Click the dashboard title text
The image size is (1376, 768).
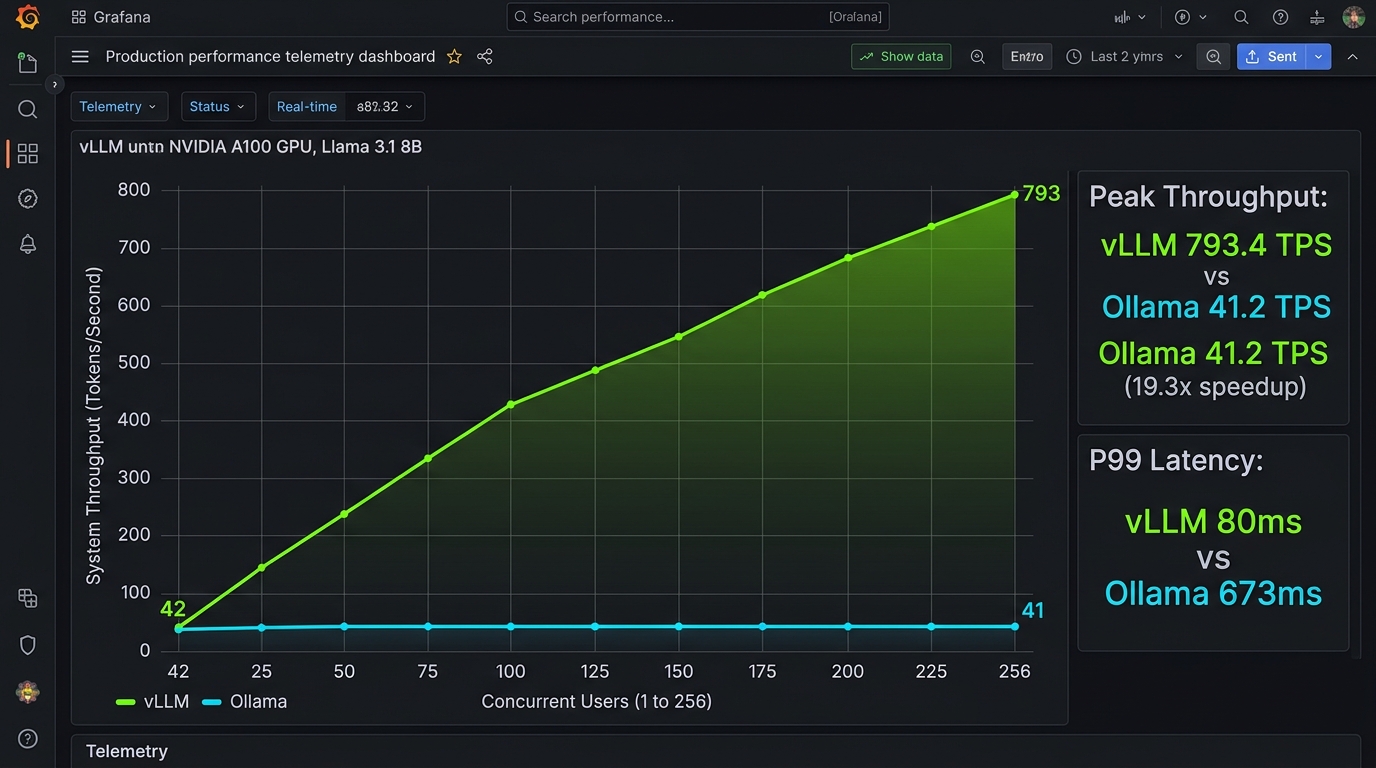270,57
